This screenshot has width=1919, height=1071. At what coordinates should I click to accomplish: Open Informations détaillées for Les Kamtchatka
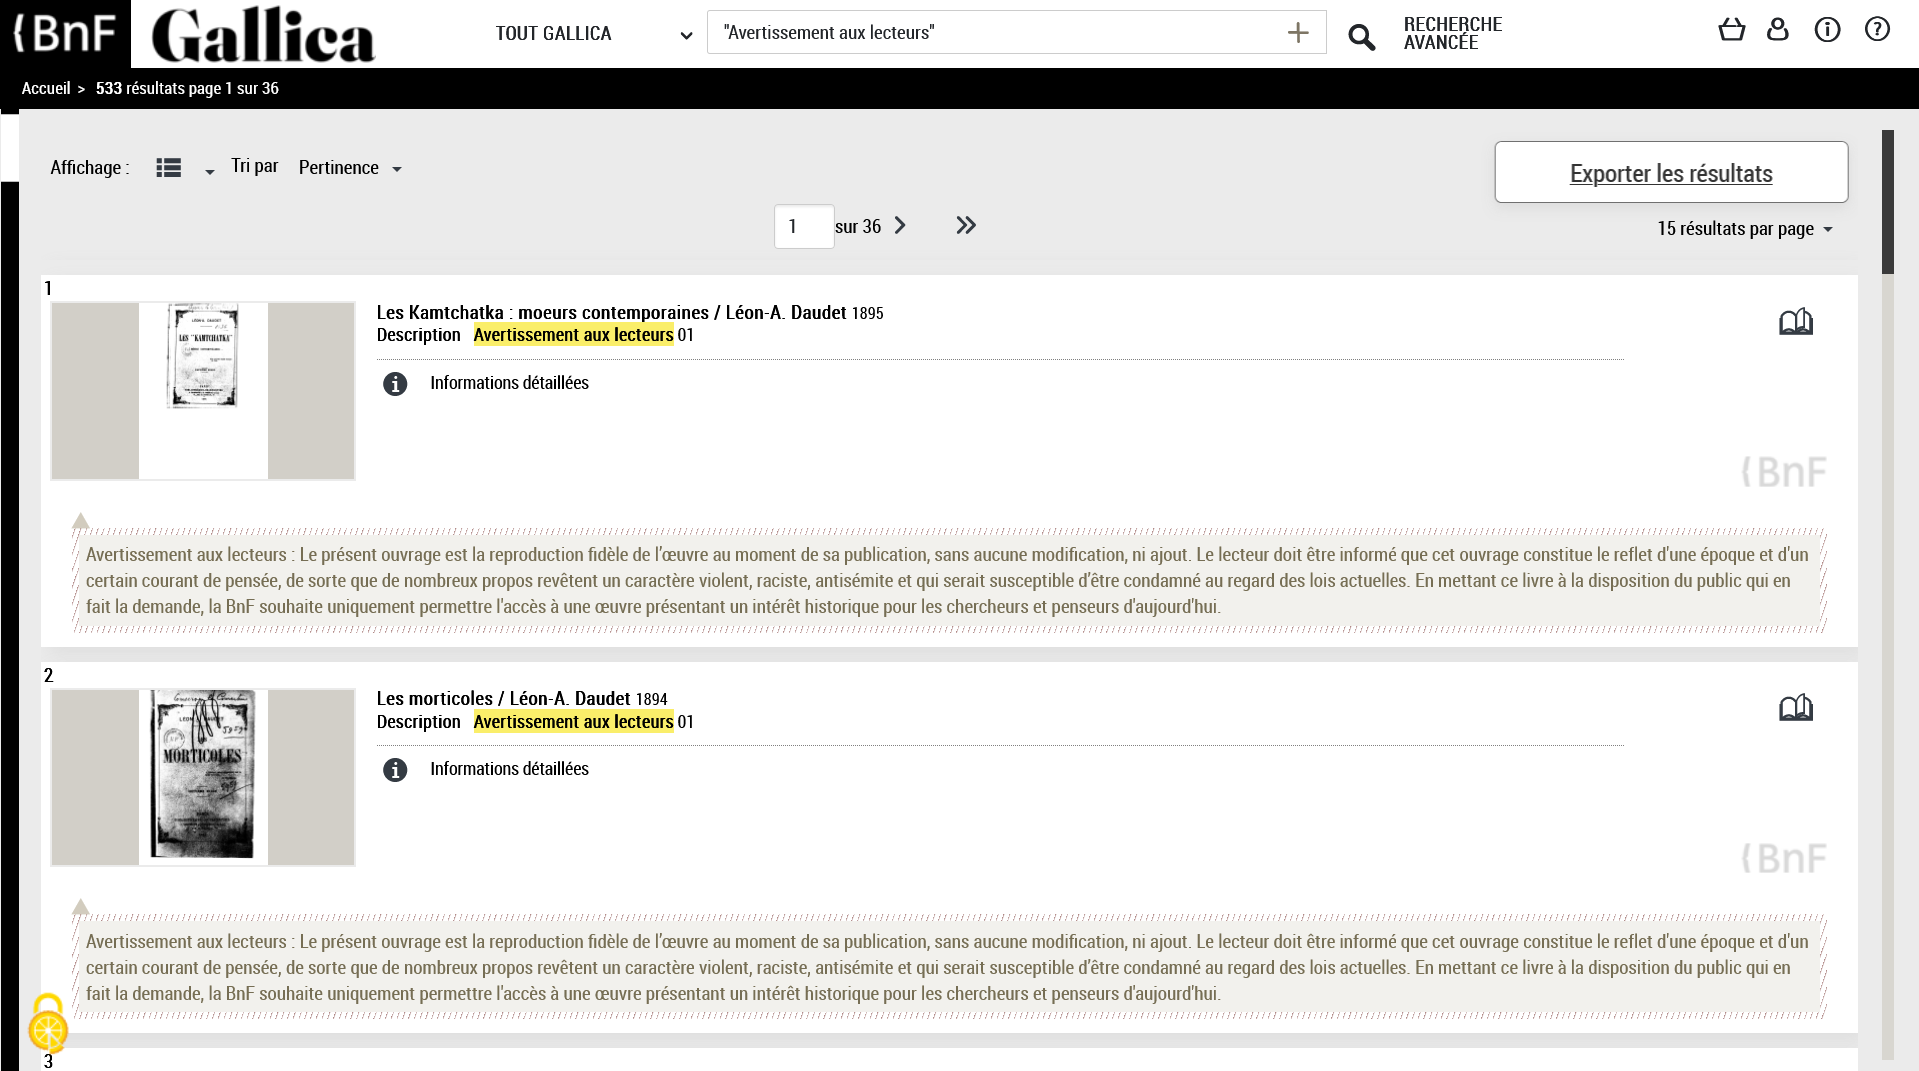pos(509,383)
